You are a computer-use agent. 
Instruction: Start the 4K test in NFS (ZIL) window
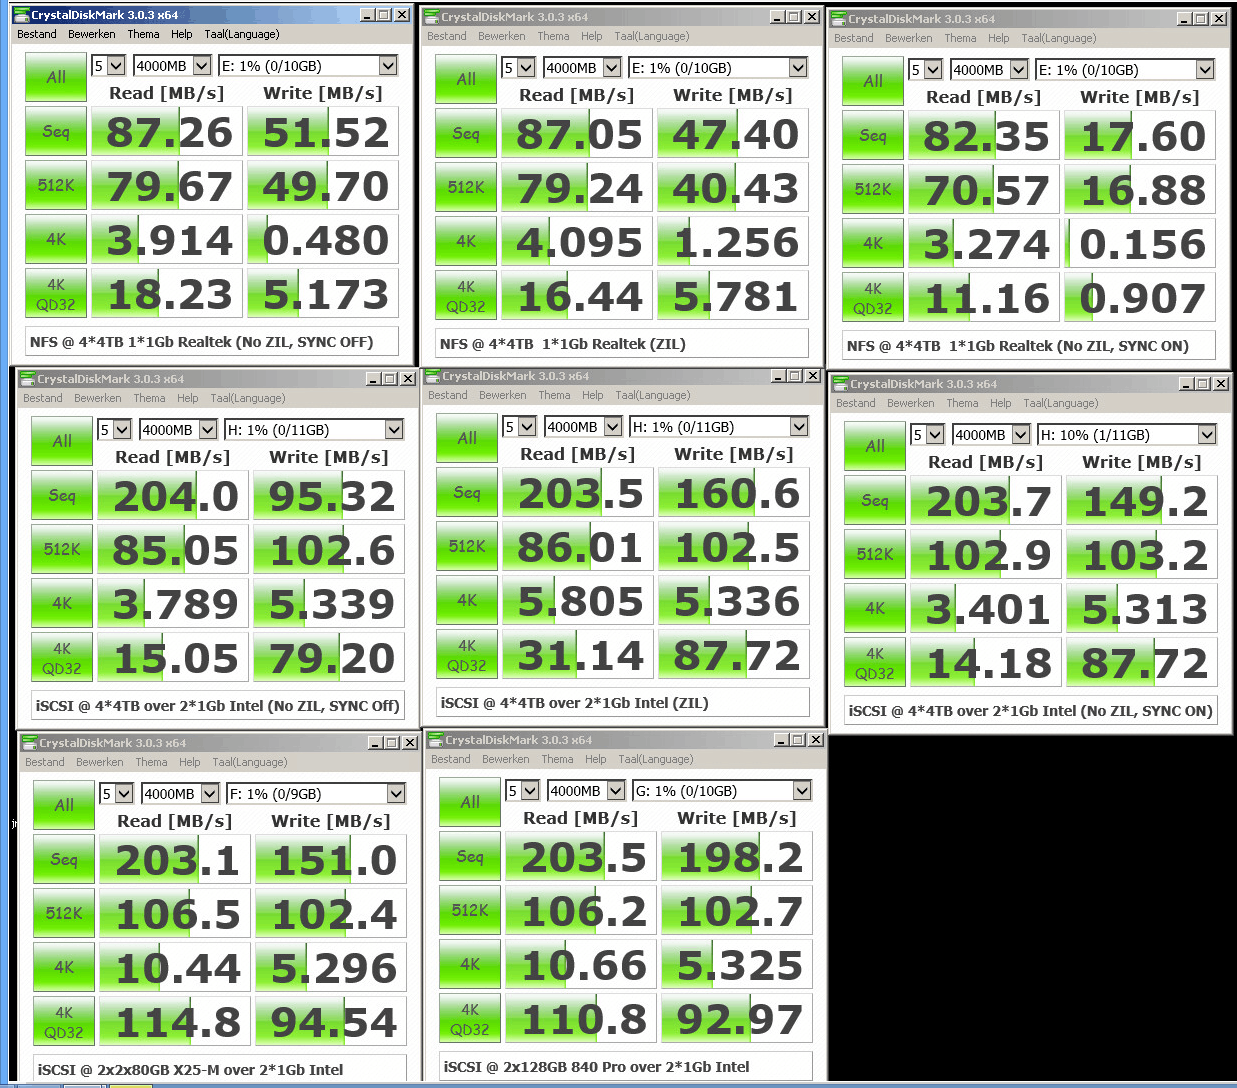(466, 241)
